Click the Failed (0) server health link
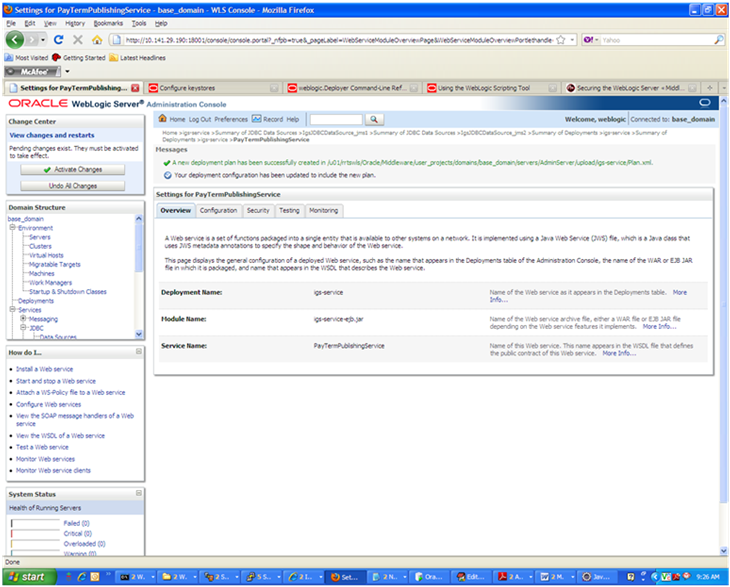Viewport: 730px width, 587px height. [76, 523]
